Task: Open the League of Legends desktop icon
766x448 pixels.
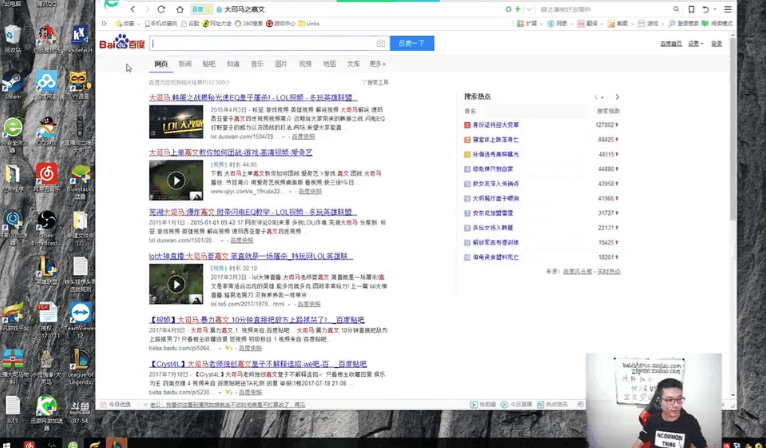Action: 79,366
